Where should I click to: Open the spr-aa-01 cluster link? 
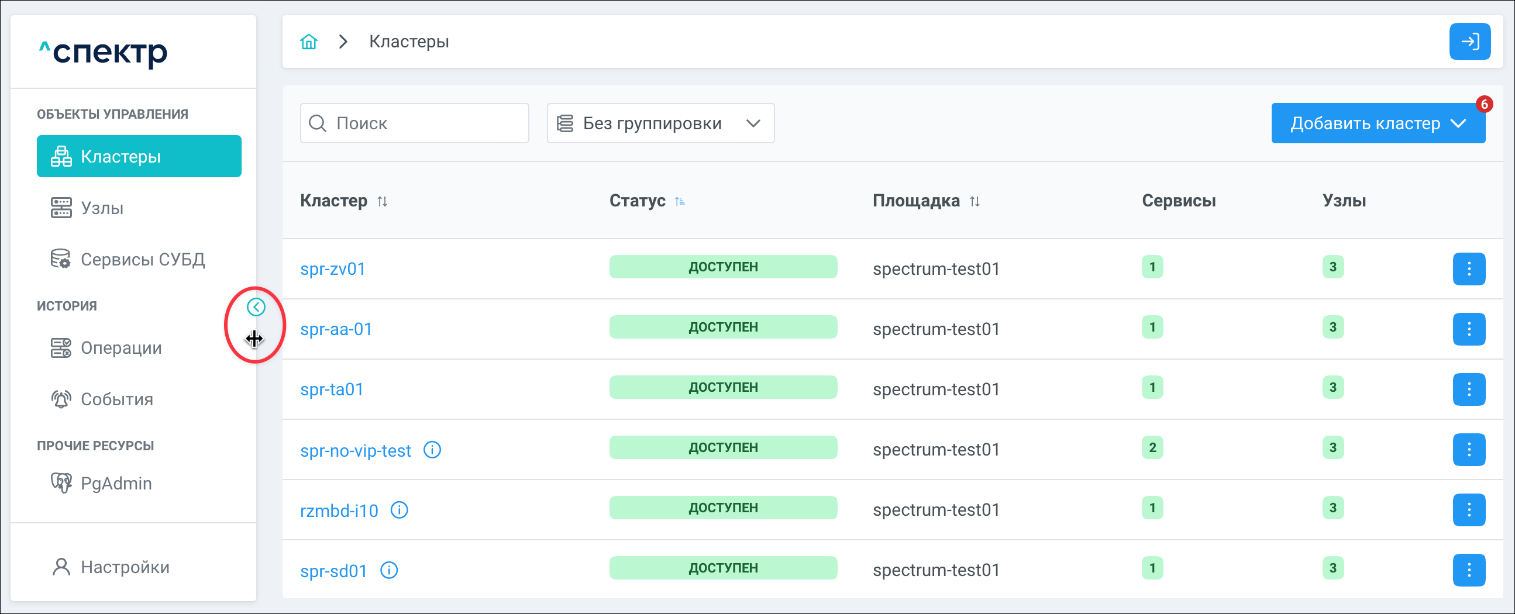pyautogui.click(x=336, y=329)
